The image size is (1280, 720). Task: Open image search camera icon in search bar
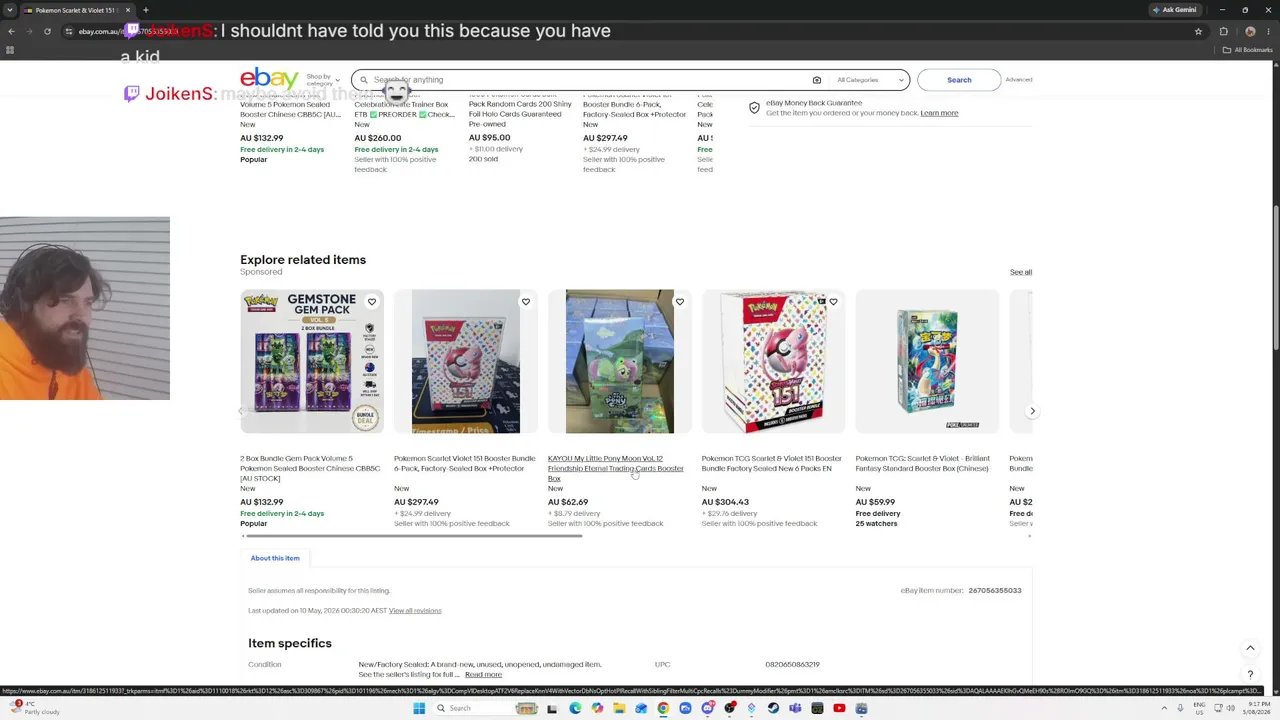coord(817,80)
